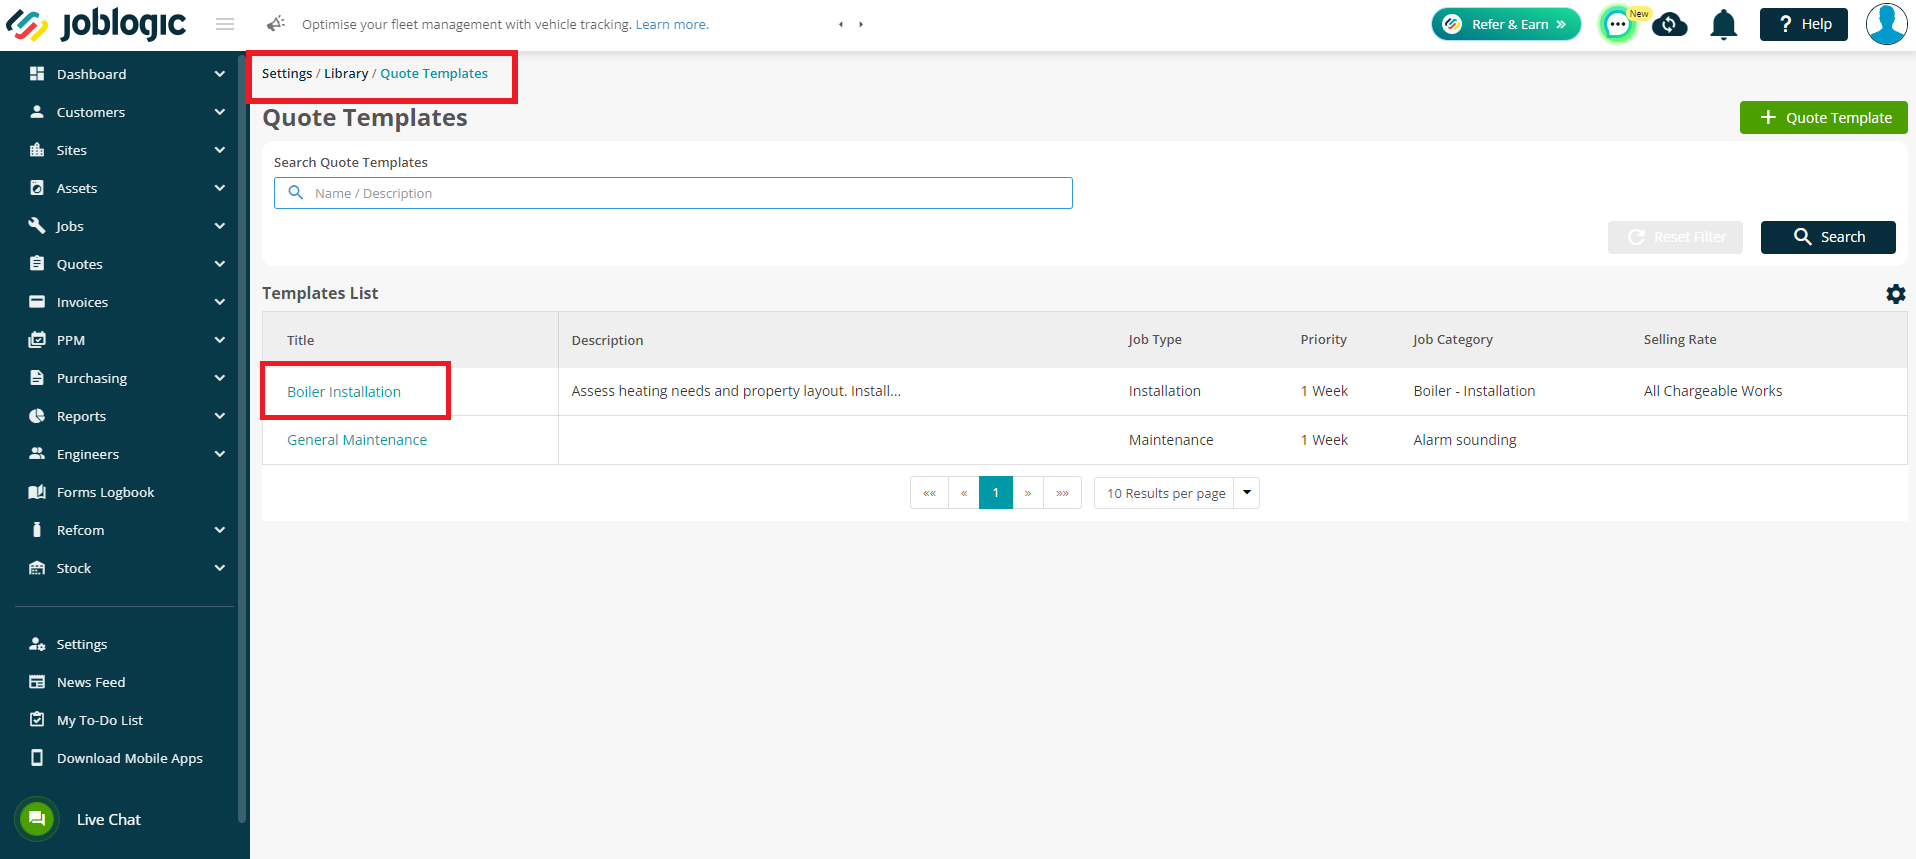Go to Settings breadcrumb
Screen dimensions: 1916x859
click(287, 73)
